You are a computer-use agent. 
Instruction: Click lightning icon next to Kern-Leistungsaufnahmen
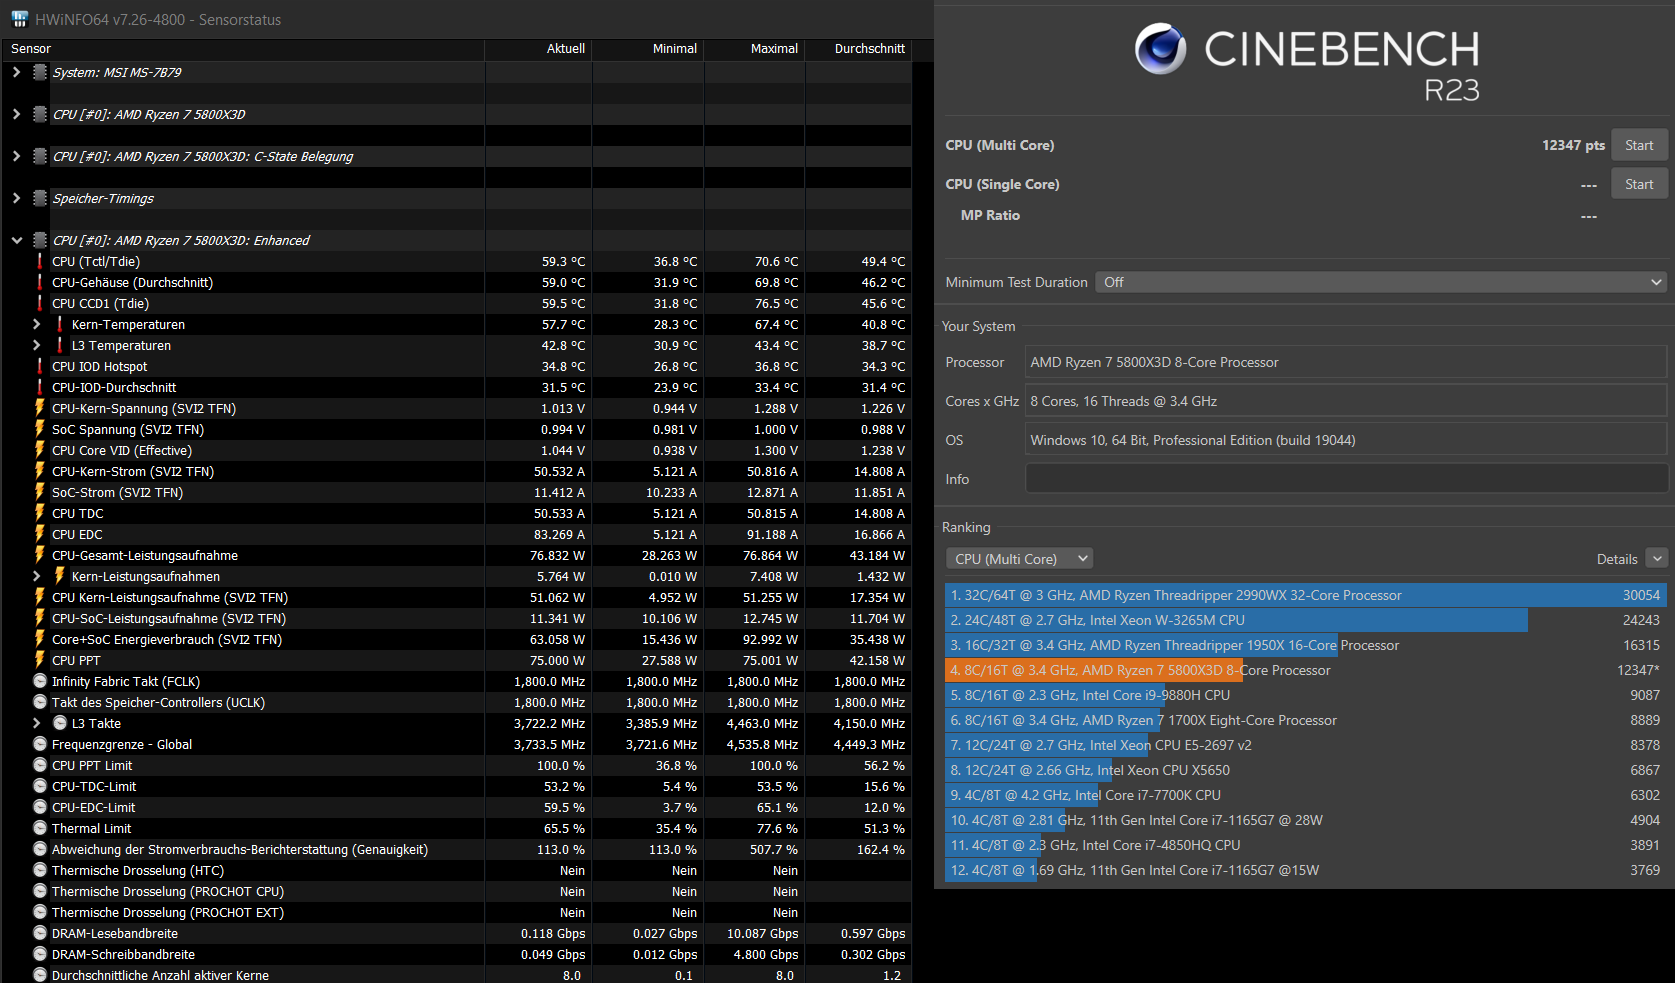click(60, 576)
